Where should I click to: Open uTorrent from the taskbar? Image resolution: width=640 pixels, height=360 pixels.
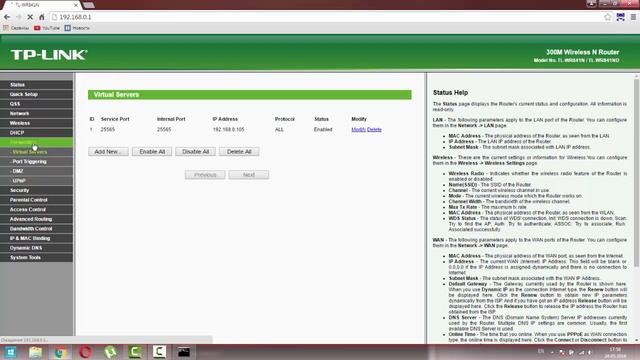(x=110, y=352)
